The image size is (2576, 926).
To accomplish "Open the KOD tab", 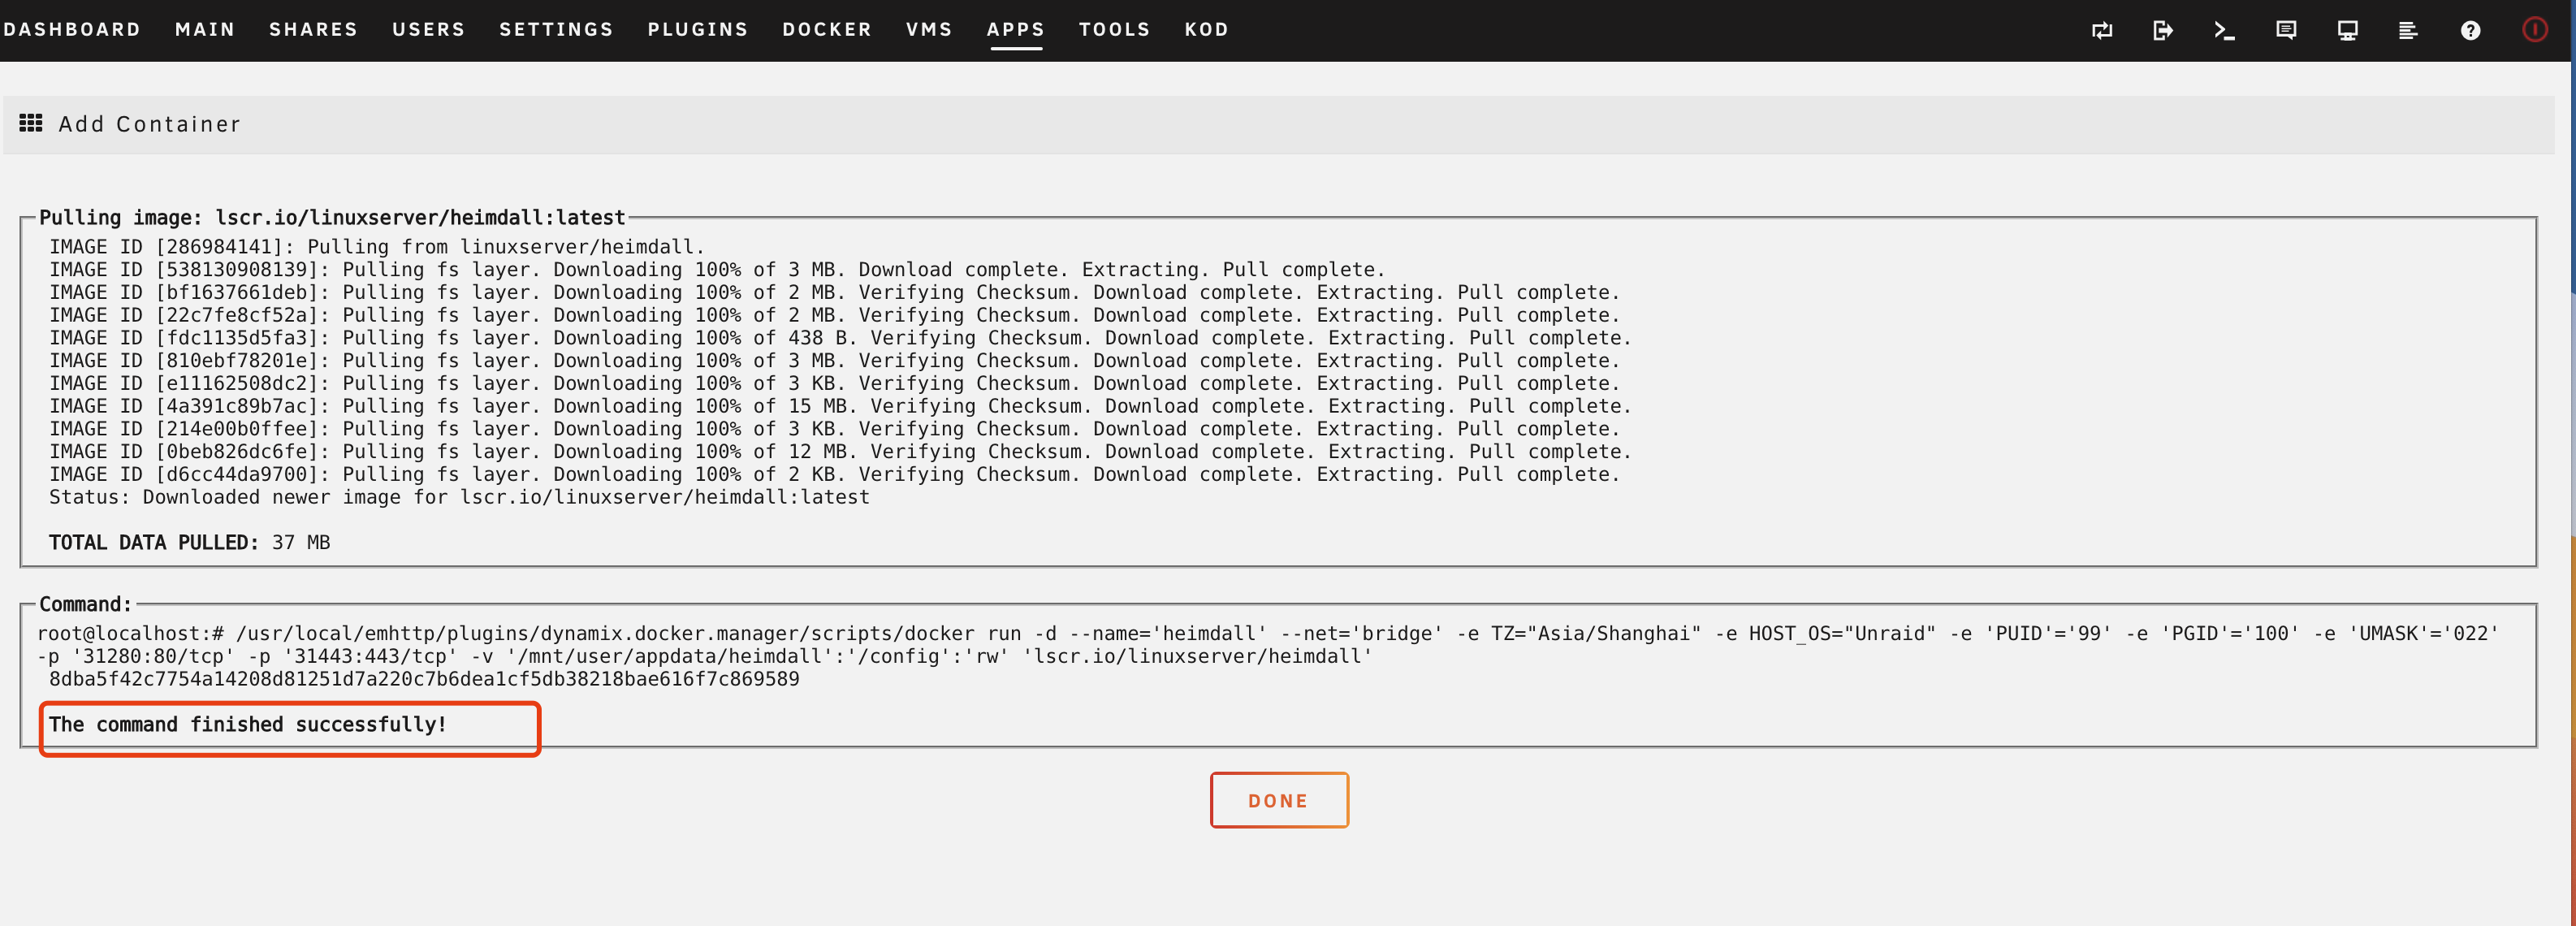I will [1206, 30].
